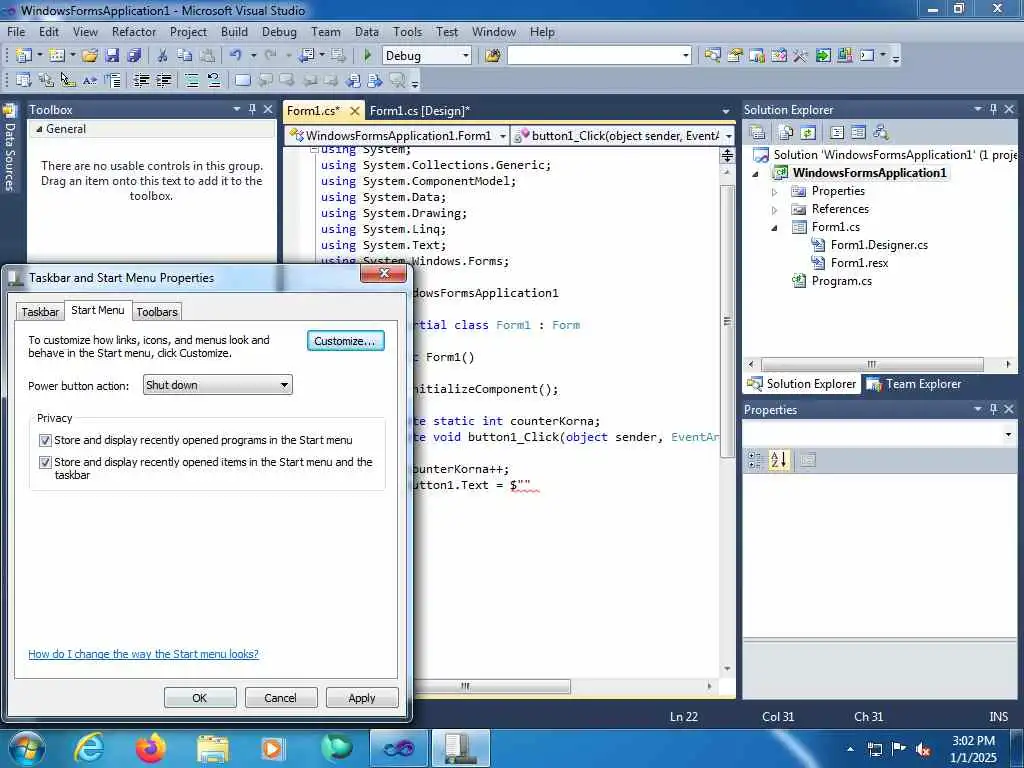This screenshot has height=768, width=1024.
Task: Click the muted volume tray icon
Action: (x=923, y=749)
